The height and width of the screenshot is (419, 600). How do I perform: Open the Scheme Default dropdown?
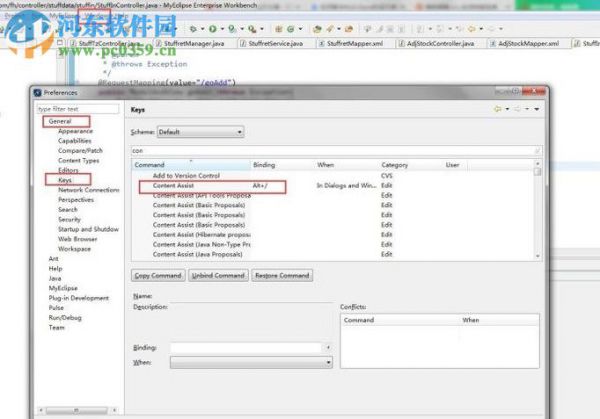pyautogui.click(x=201, y=132)
